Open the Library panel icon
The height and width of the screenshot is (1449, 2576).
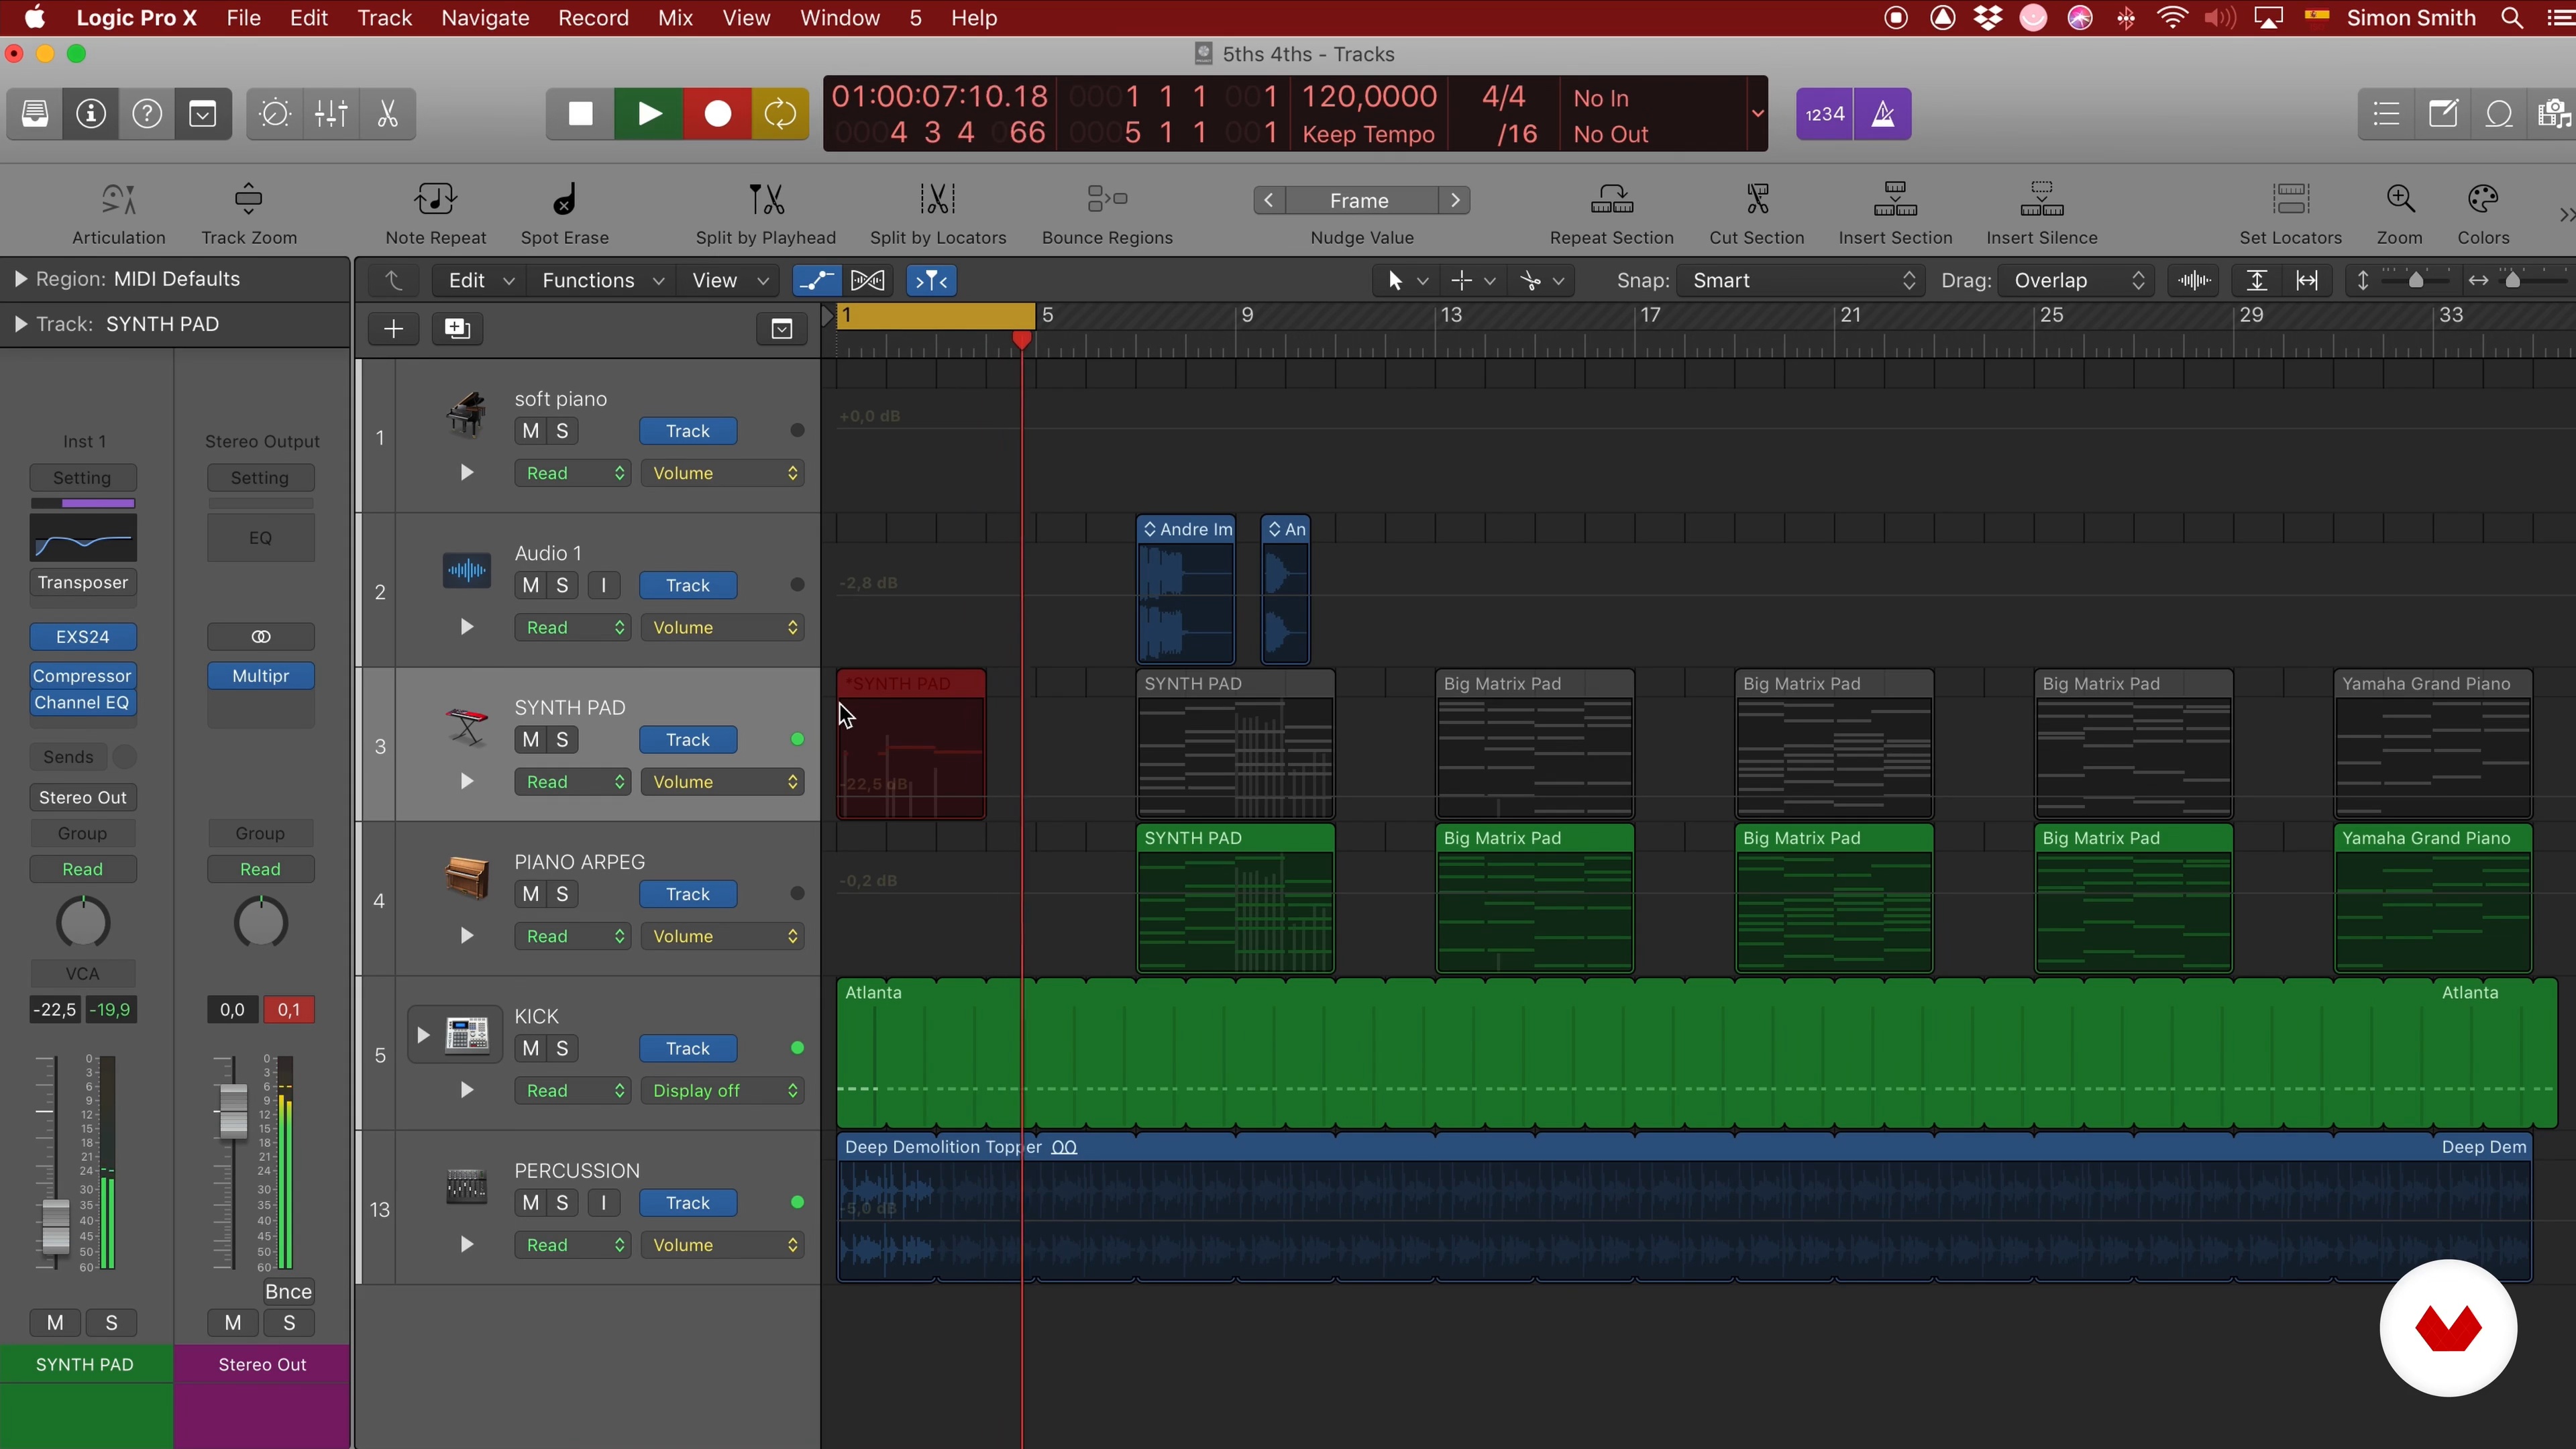[x=35, y=114]
